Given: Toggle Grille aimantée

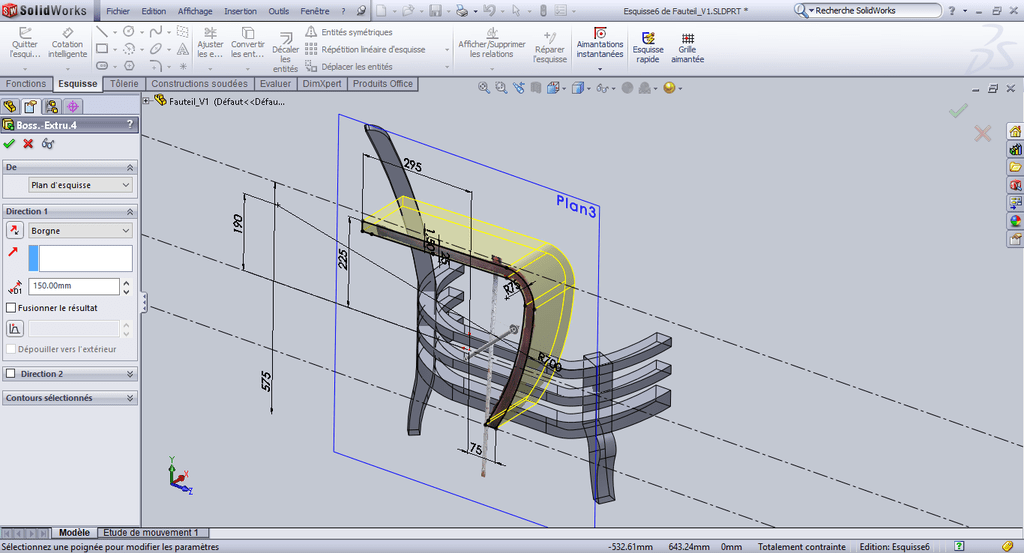Looking at the screenshot, I should 687,48.
